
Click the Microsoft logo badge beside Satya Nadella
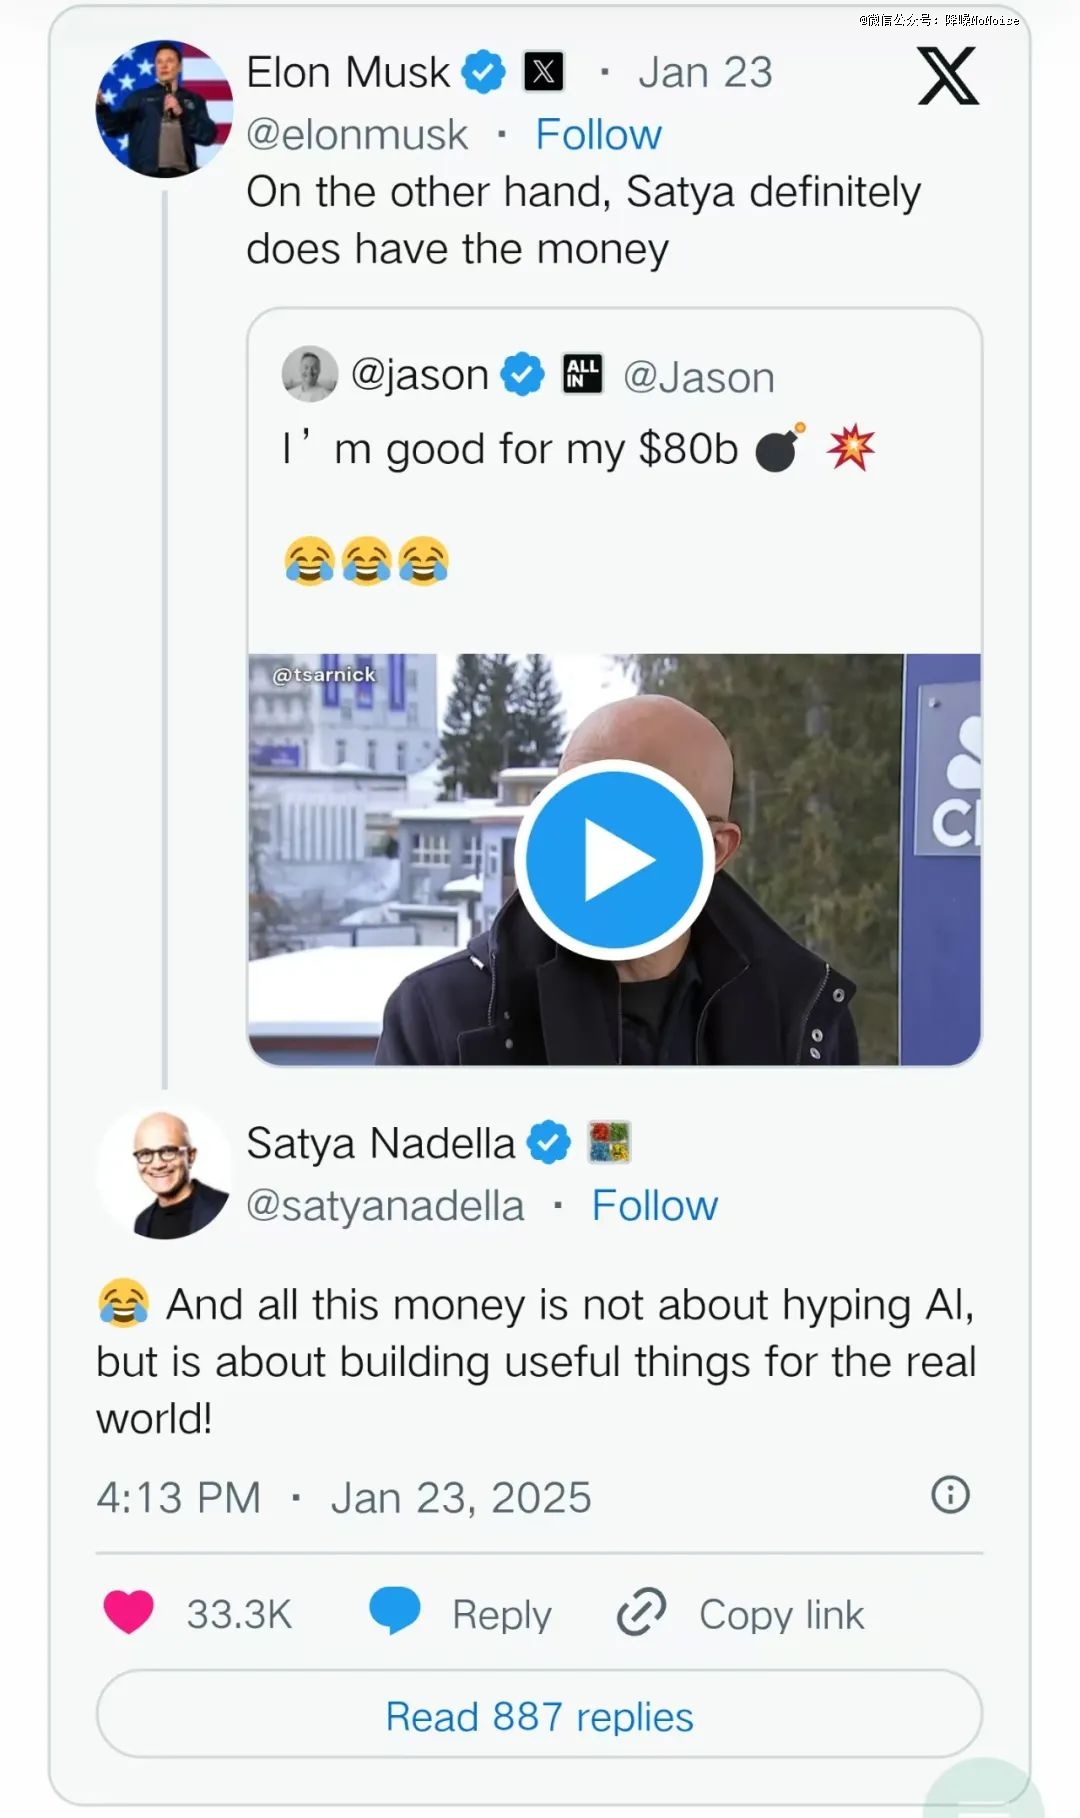tap(609, 1142)
